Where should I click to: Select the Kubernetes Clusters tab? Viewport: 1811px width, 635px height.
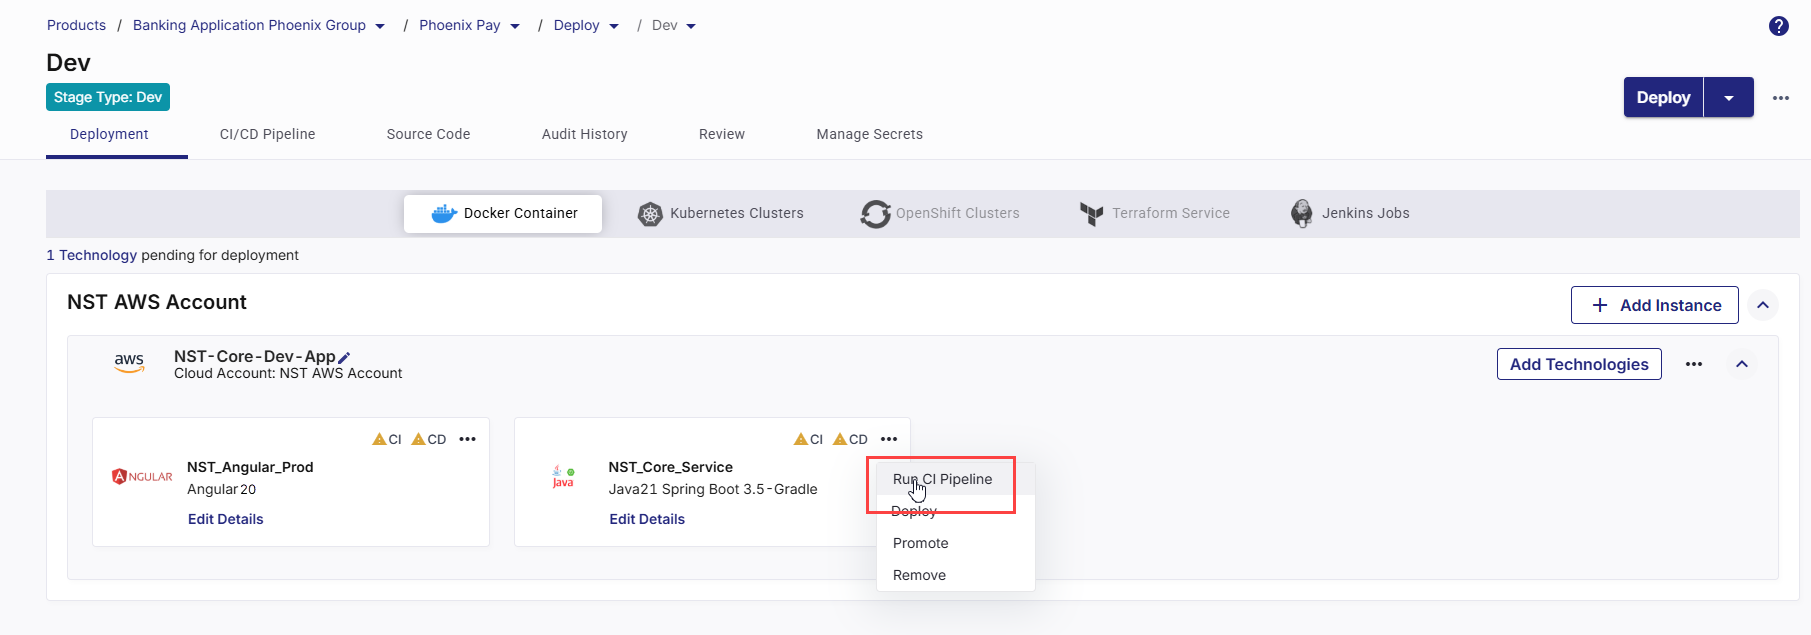pyautogui.click(x=721, y=213)
